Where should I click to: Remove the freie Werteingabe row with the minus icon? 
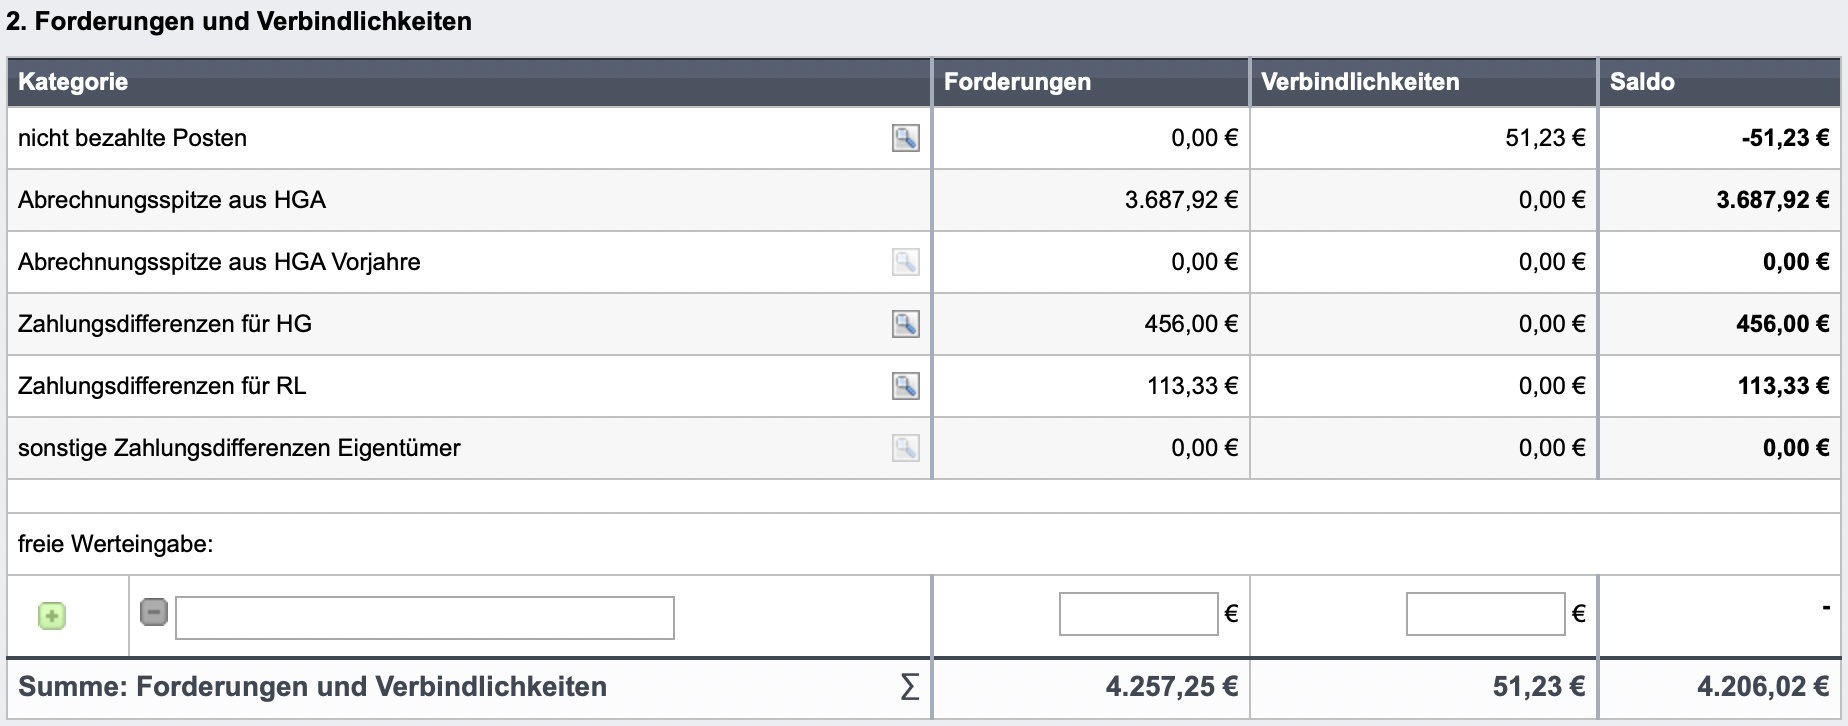(154, 611)
